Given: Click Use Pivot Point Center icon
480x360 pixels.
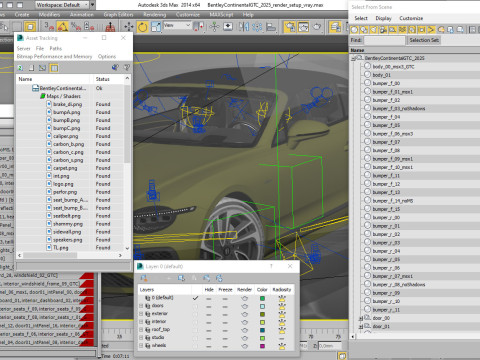Looking at the screenshot, I should [x=199, y=27].
